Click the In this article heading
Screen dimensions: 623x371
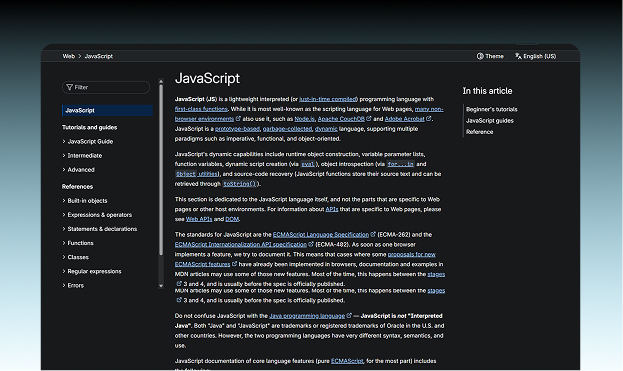click(487, 91)
